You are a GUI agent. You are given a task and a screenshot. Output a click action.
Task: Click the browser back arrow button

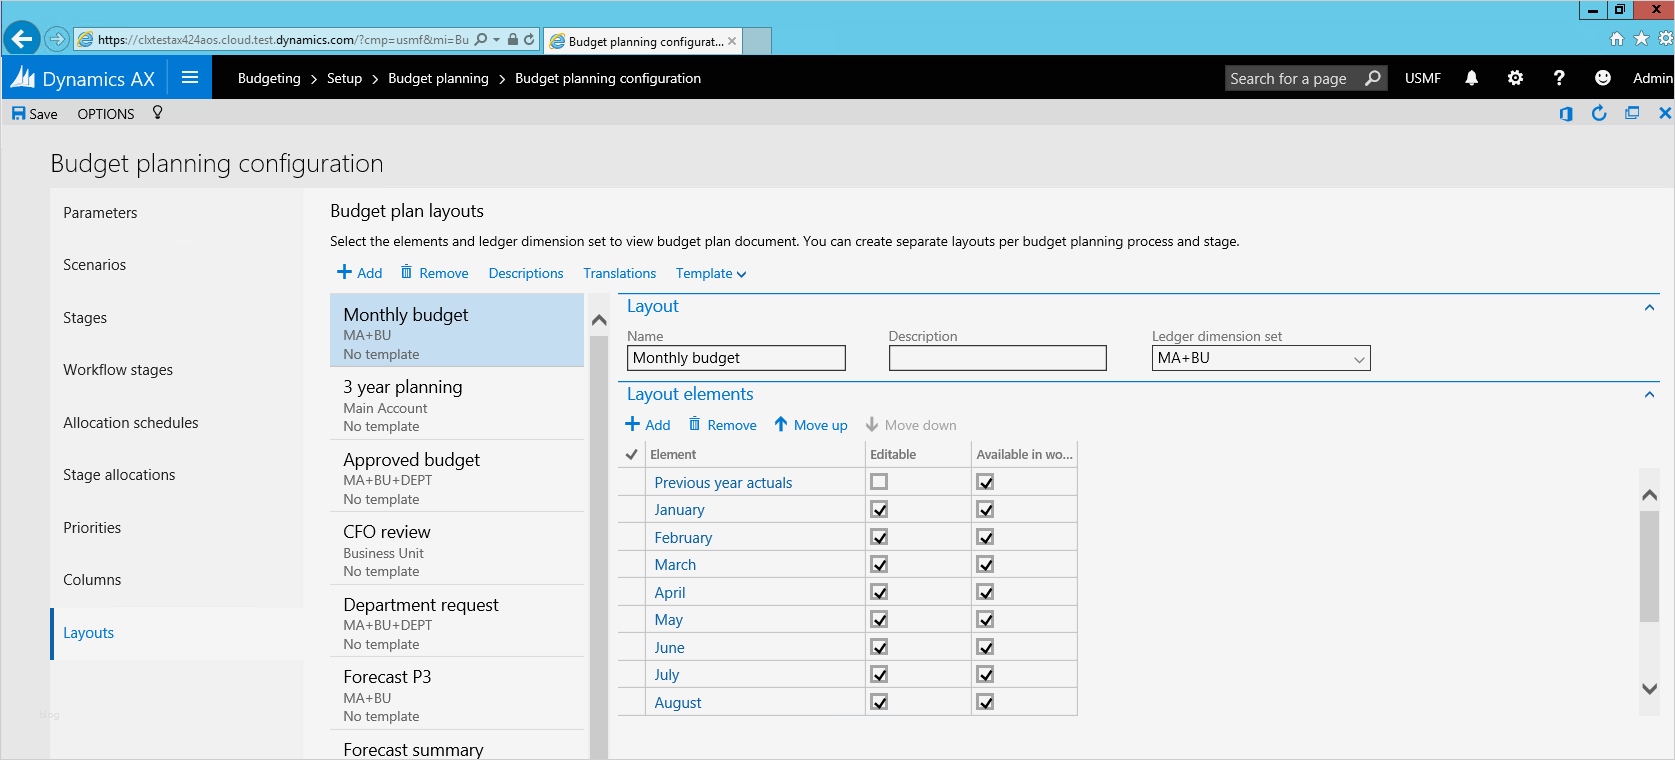click(x=22, y=39)
